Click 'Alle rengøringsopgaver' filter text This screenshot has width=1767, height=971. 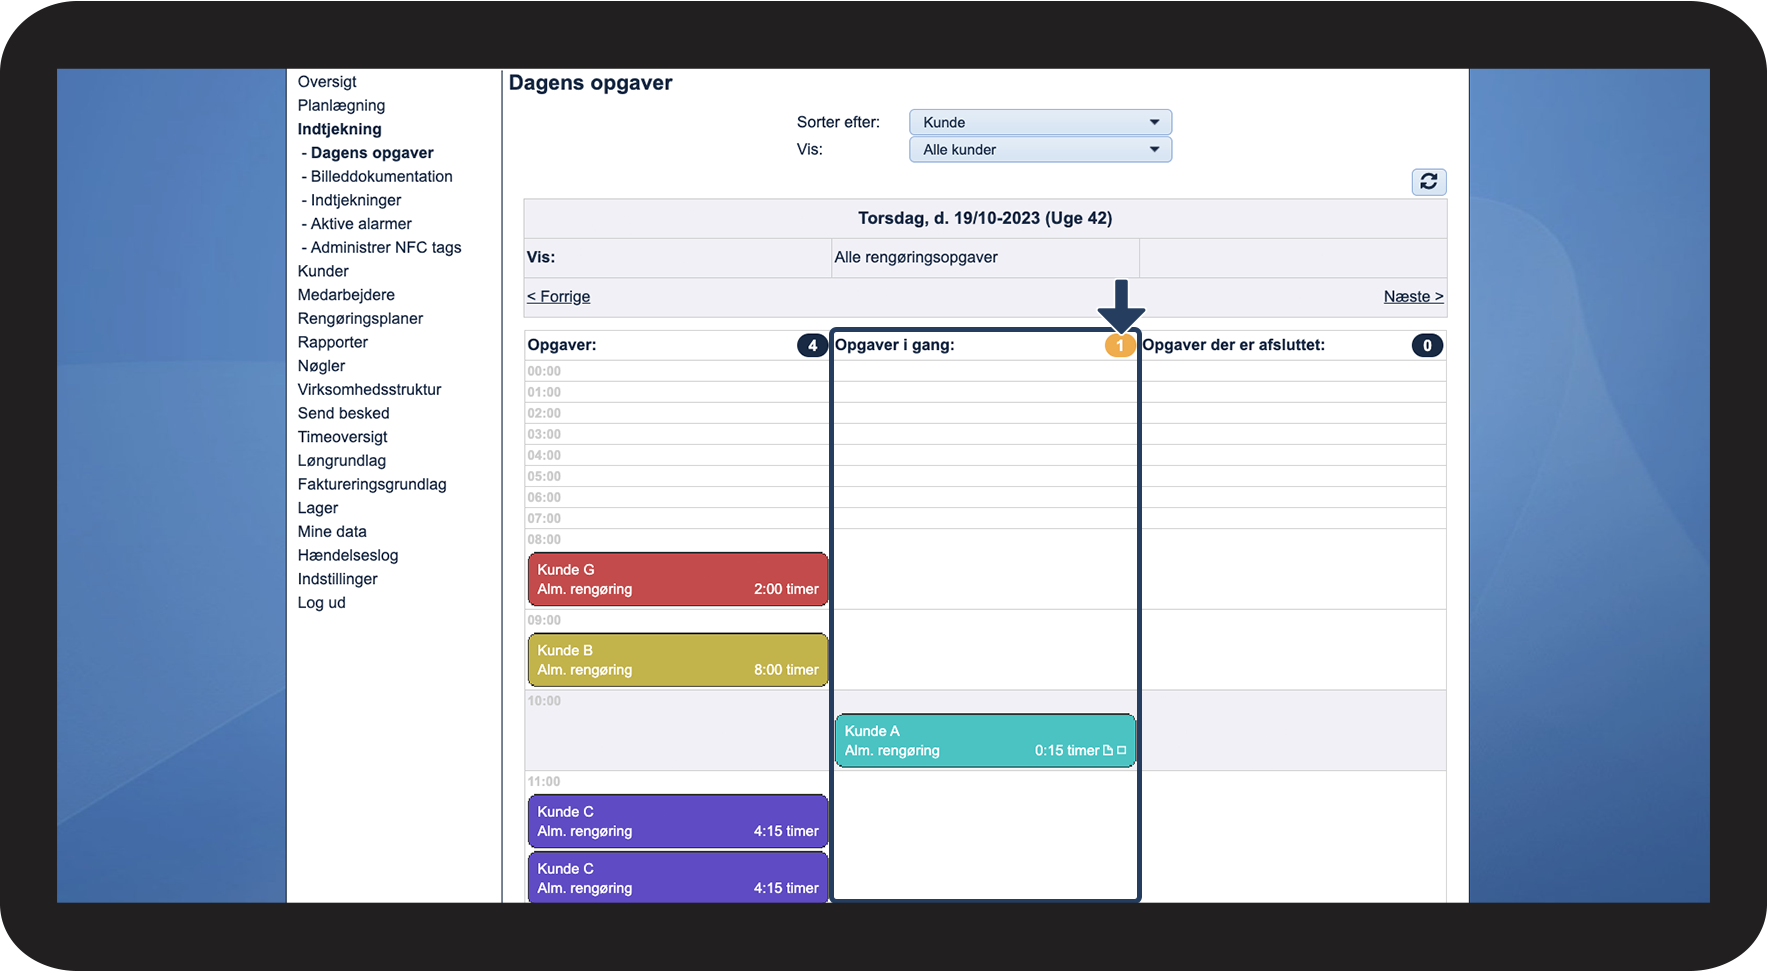pyautogui.click(x=916, y=257)
